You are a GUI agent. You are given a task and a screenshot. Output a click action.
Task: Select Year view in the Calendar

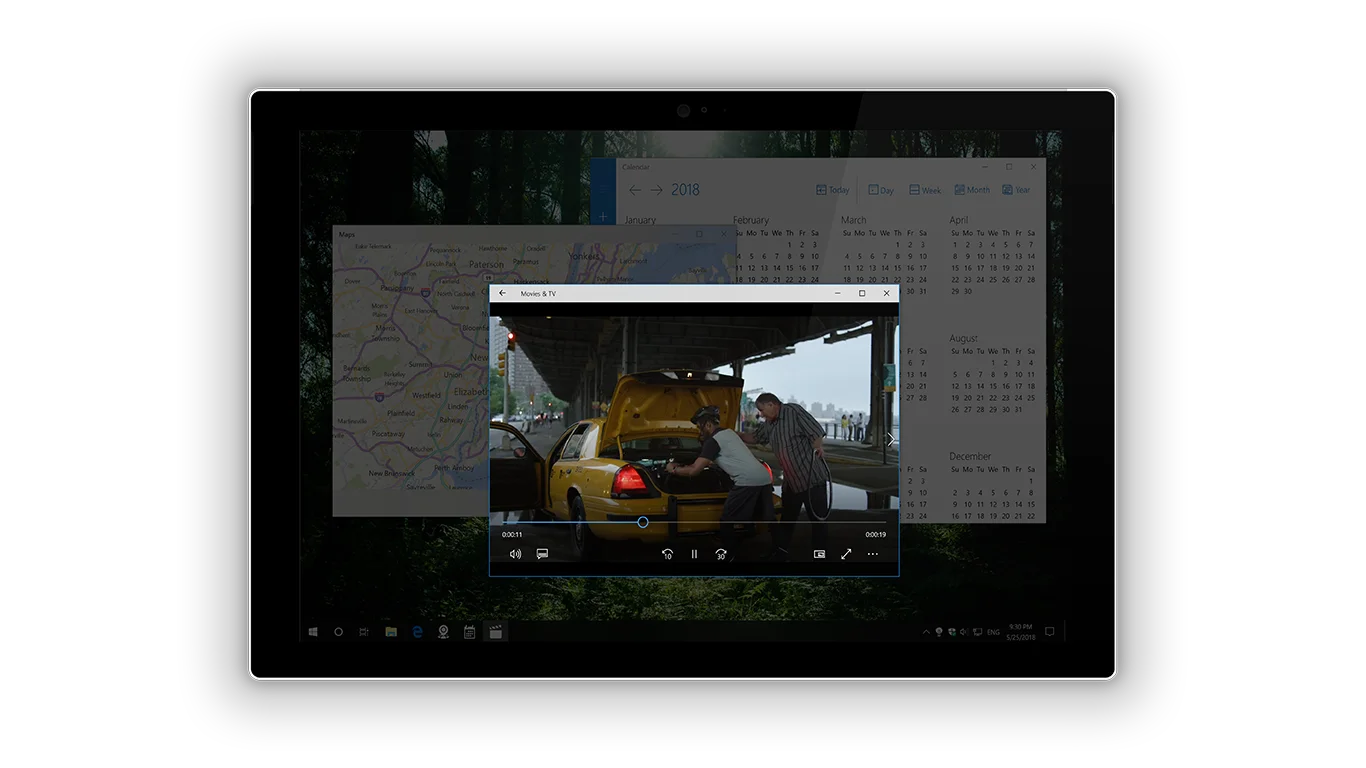tap(1018, 189)
